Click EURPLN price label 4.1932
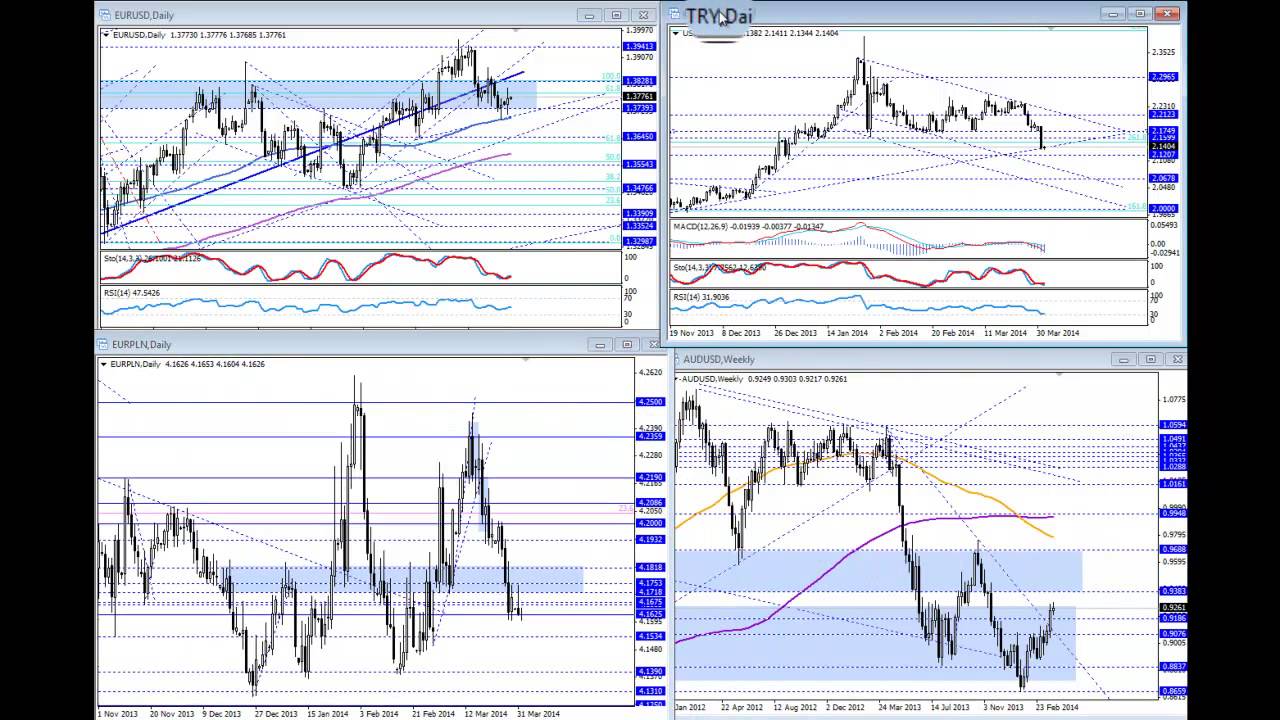This screenshot has height=720, width=1280. point(650,539)
